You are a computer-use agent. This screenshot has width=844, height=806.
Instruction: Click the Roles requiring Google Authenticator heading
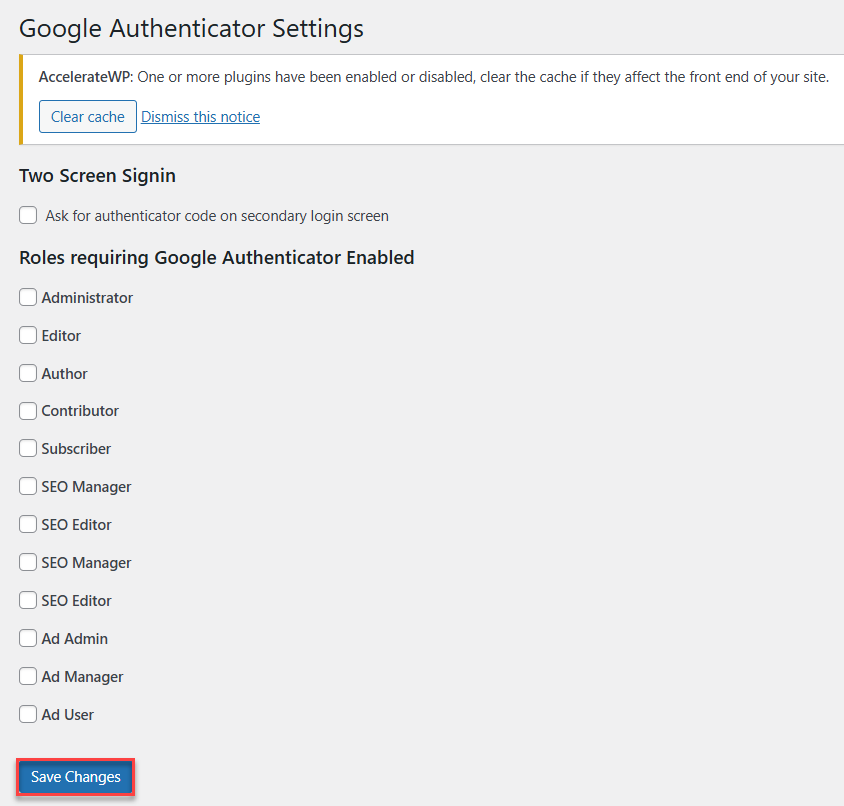point(216,257)
